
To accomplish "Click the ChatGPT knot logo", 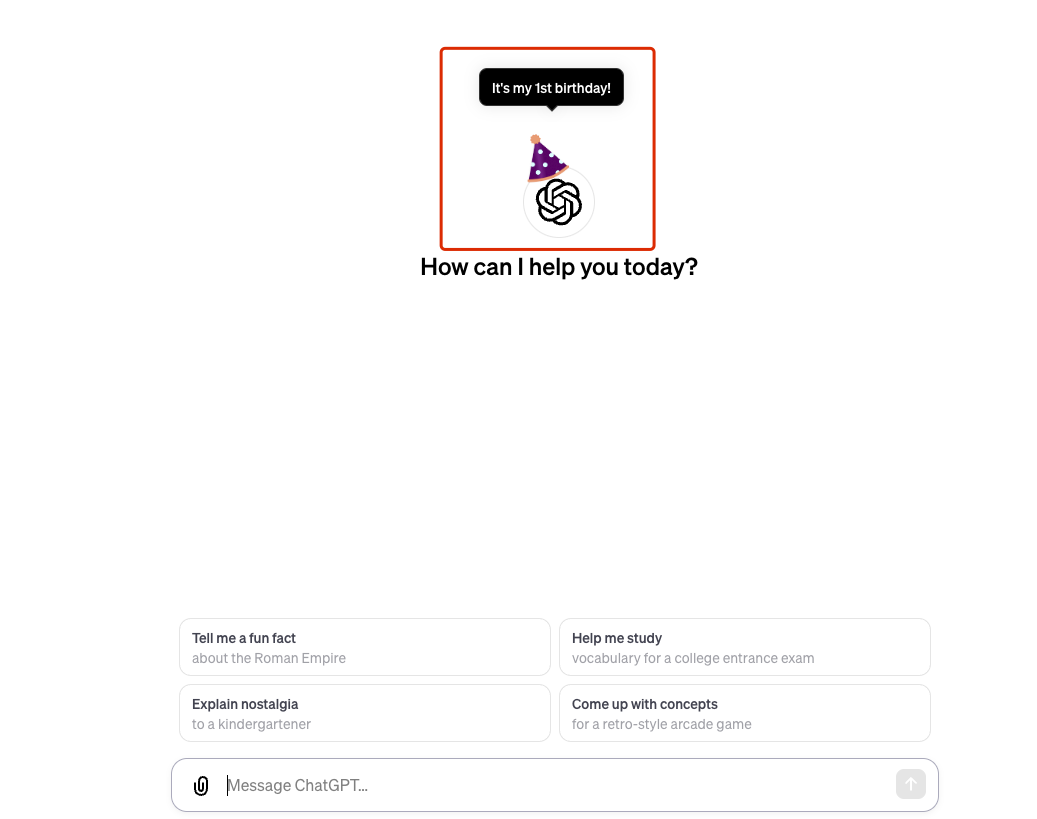I will tap(559, 202).
